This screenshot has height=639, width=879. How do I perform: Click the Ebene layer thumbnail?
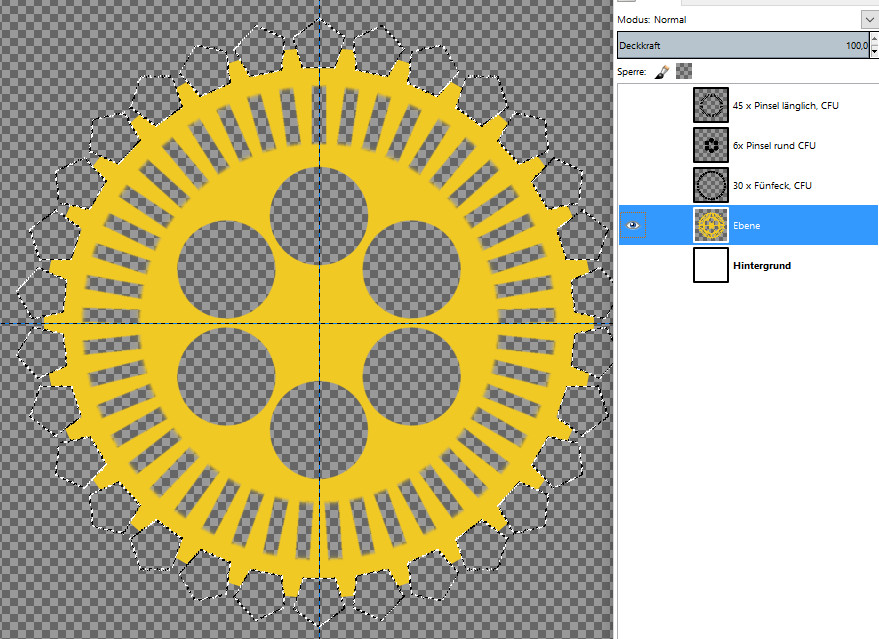711,225
